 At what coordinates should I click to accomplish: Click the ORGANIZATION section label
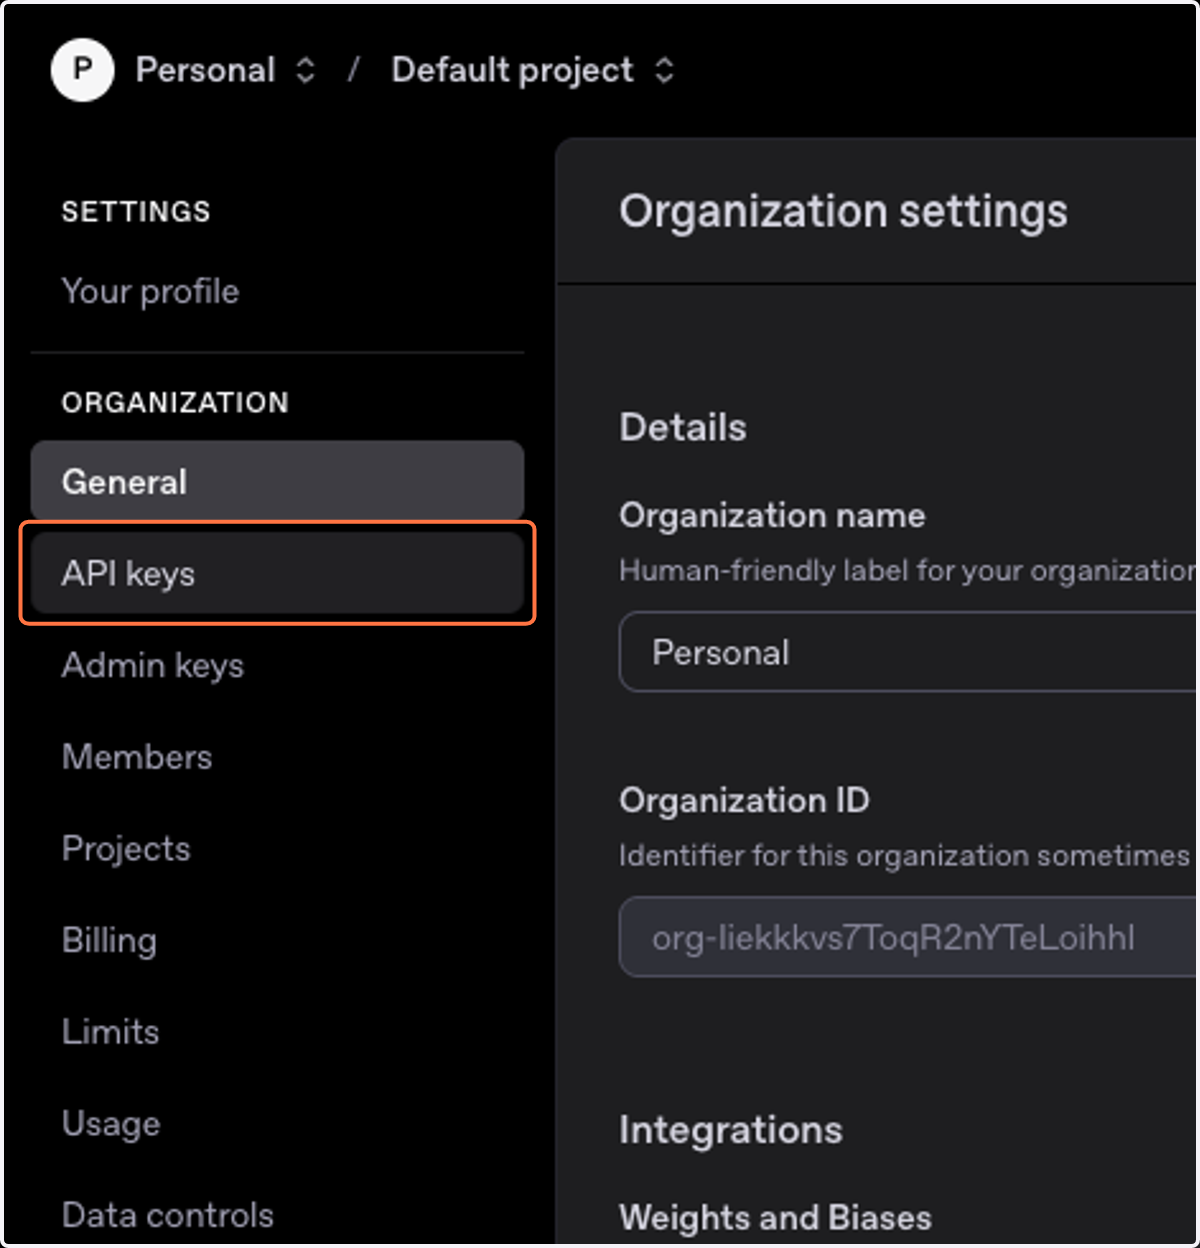[175, 402]
